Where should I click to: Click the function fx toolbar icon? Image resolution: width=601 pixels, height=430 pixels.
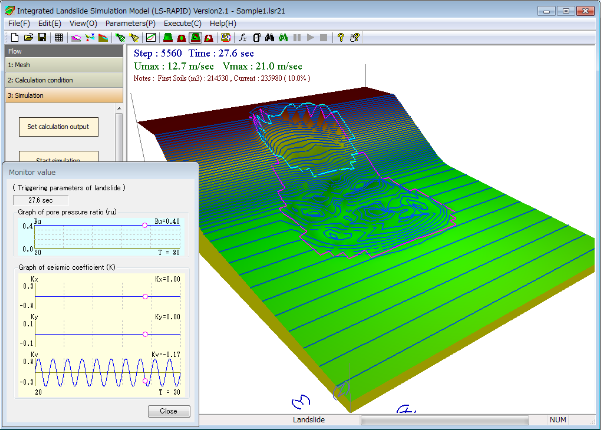click(242, 37)
